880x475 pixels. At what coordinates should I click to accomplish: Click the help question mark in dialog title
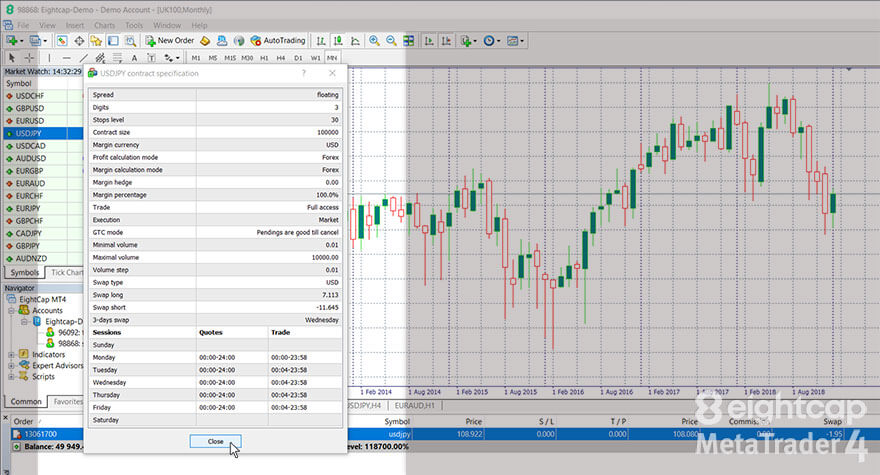(x=304, y=73)
